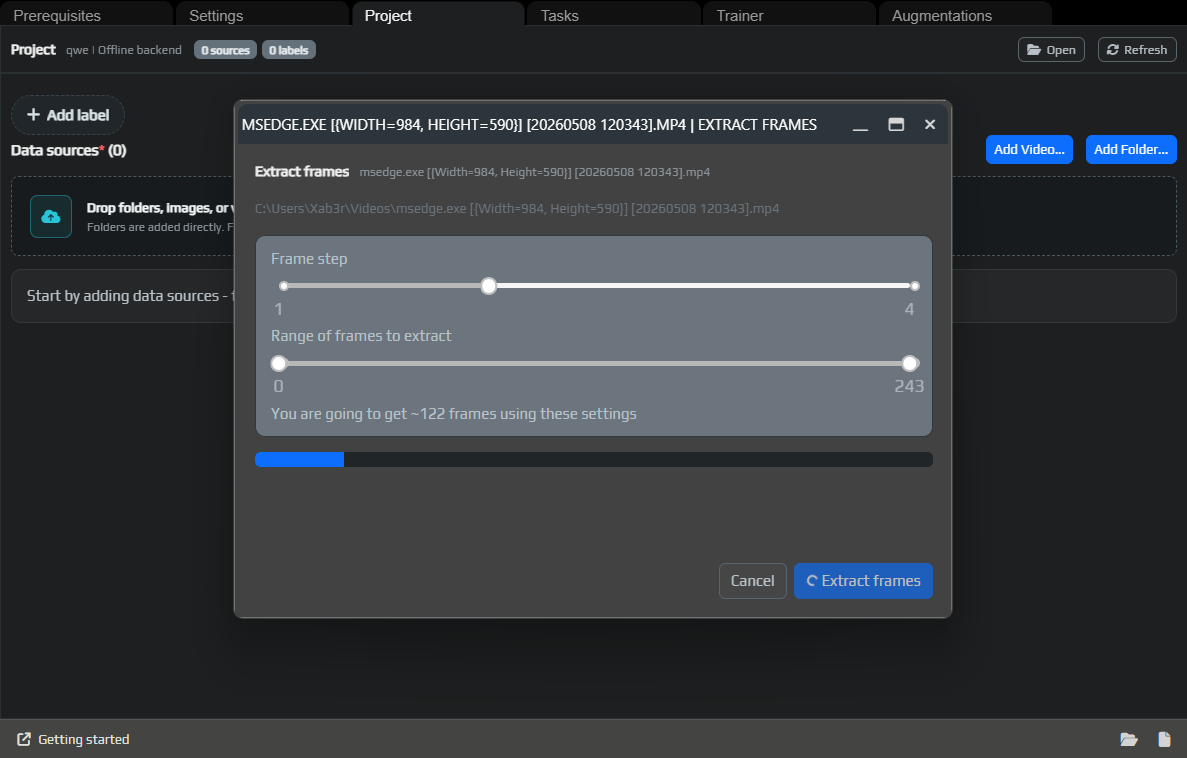
Task: Click the folder icon in status bar
Action: click(1129, 739)
